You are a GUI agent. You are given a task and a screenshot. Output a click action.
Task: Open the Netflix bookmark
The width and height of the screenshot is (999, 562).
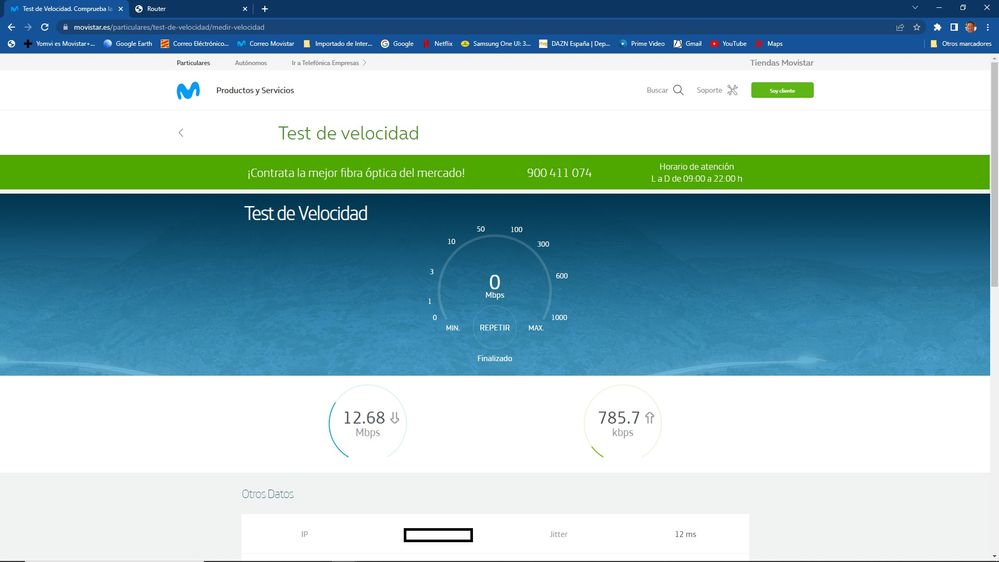click(x=436, y=44)
